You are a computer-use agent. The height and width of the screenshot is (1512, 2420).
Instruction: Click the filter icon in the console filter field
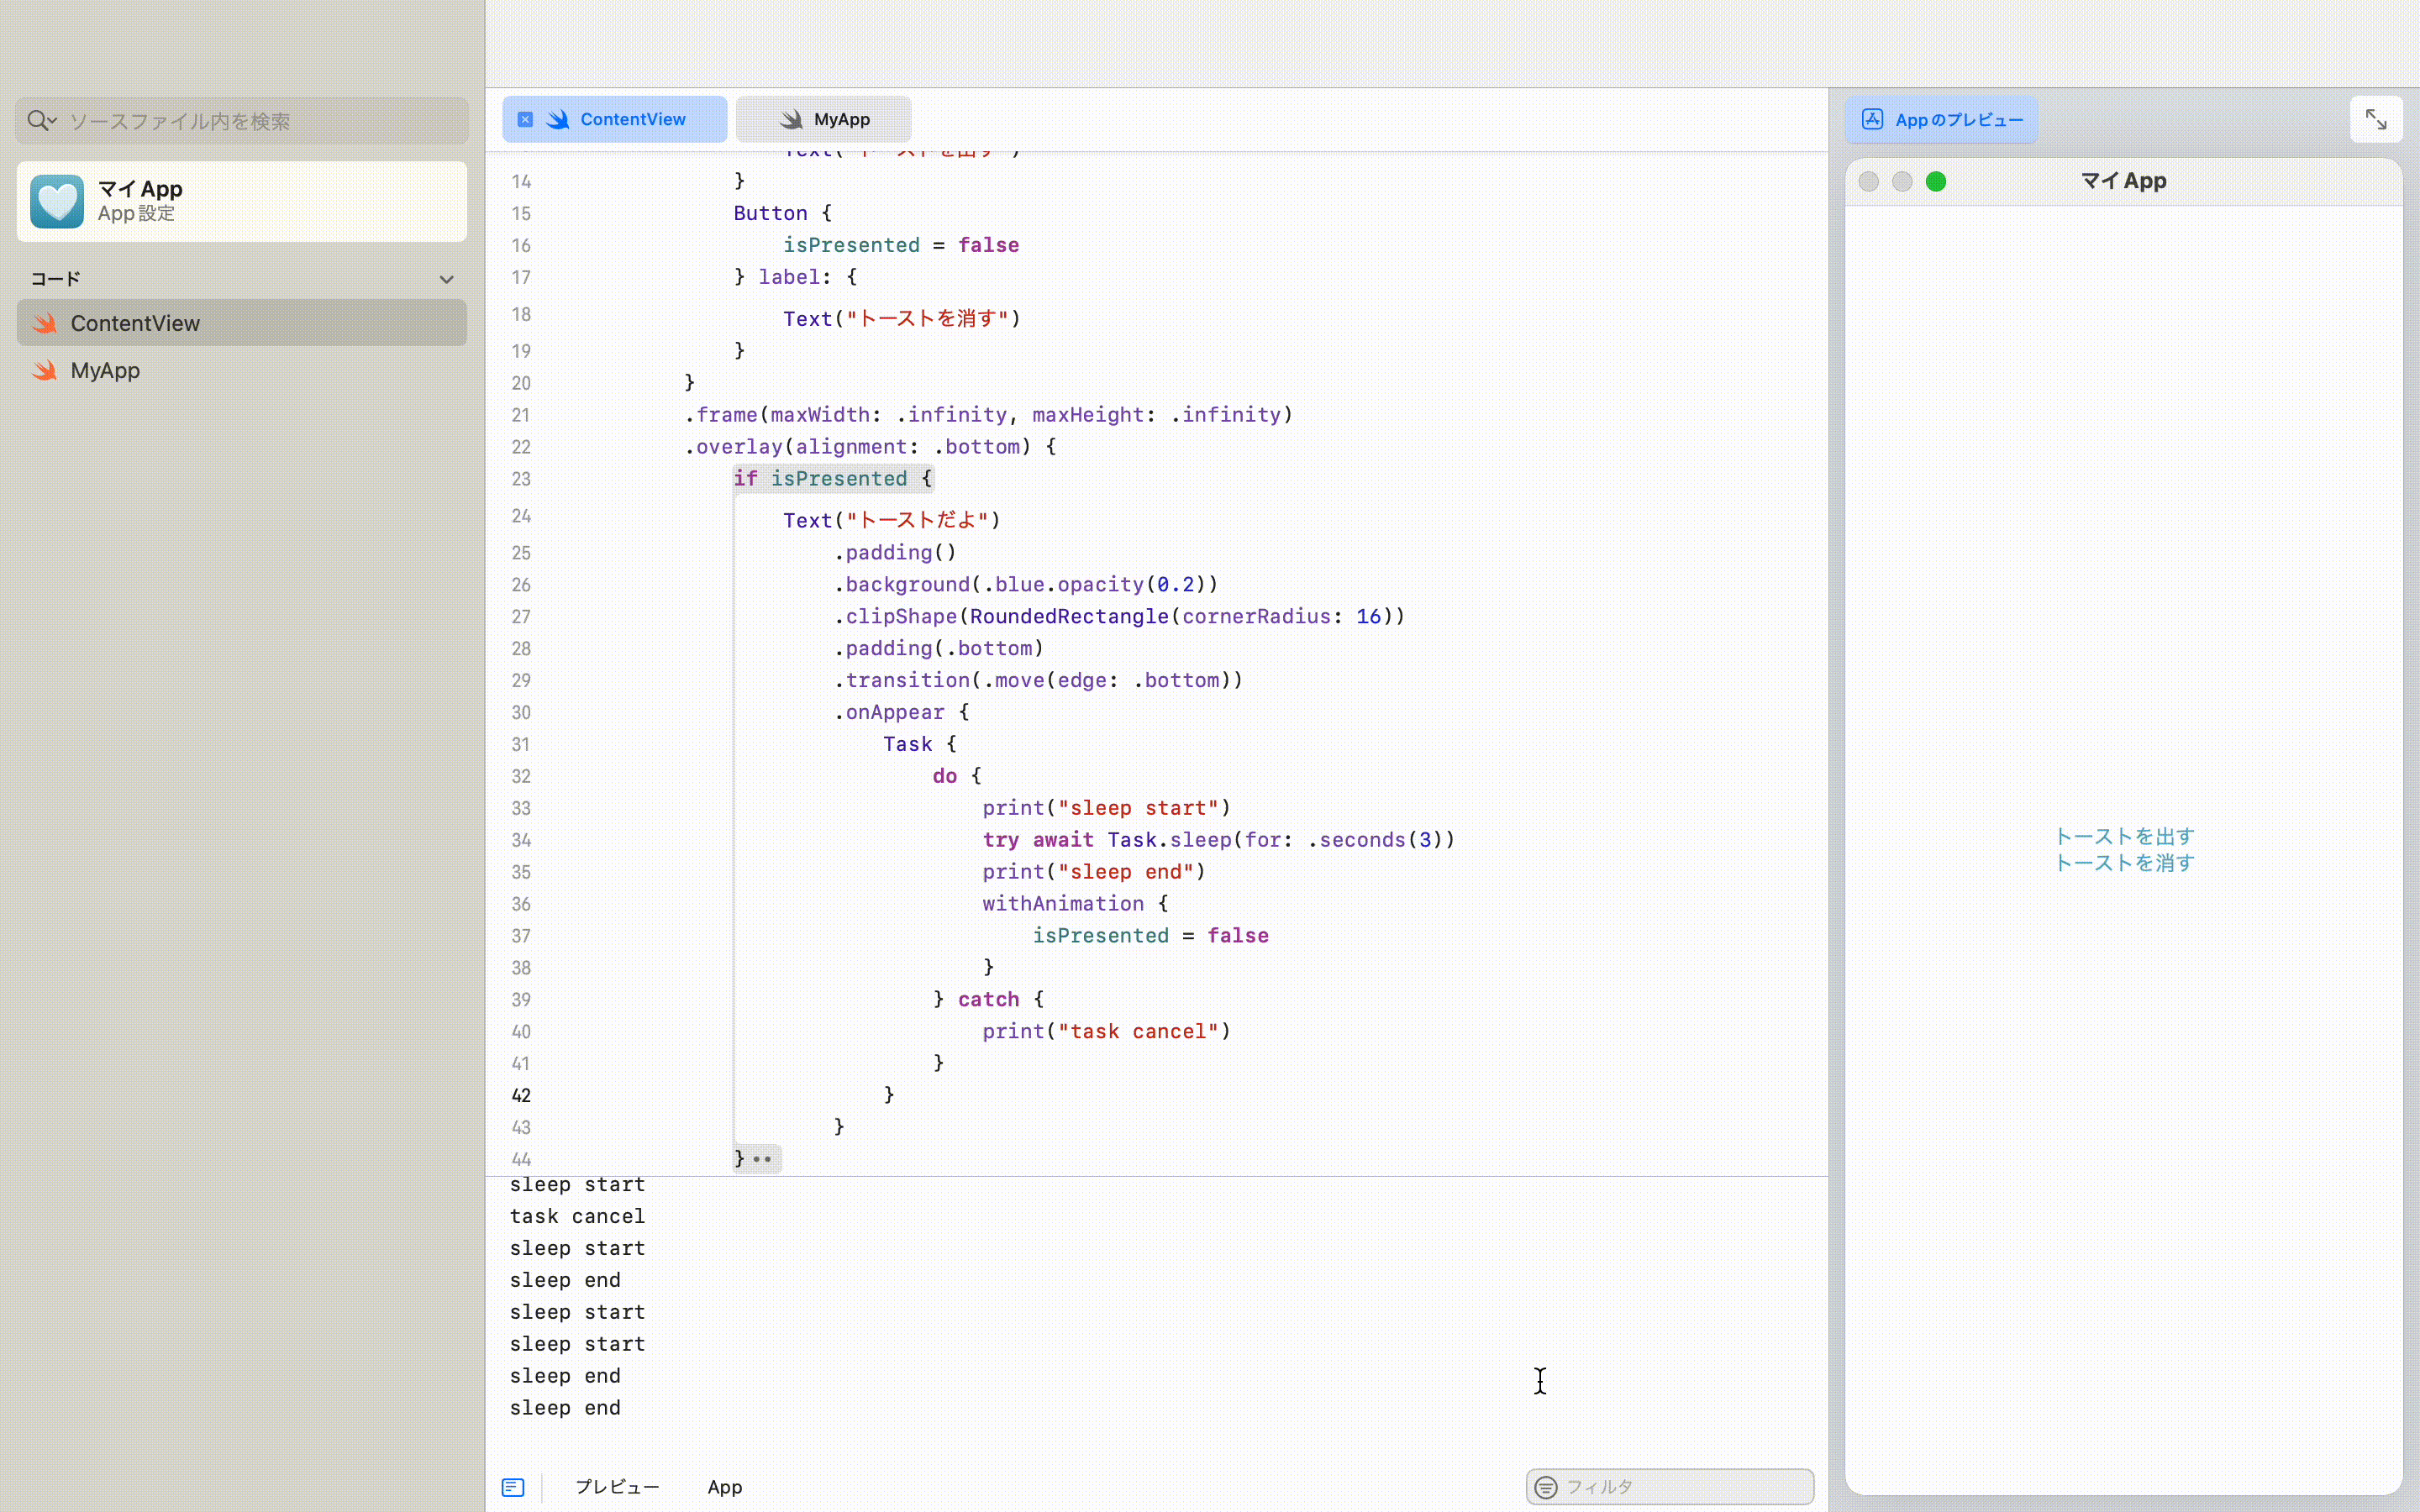point(1547,1486)
